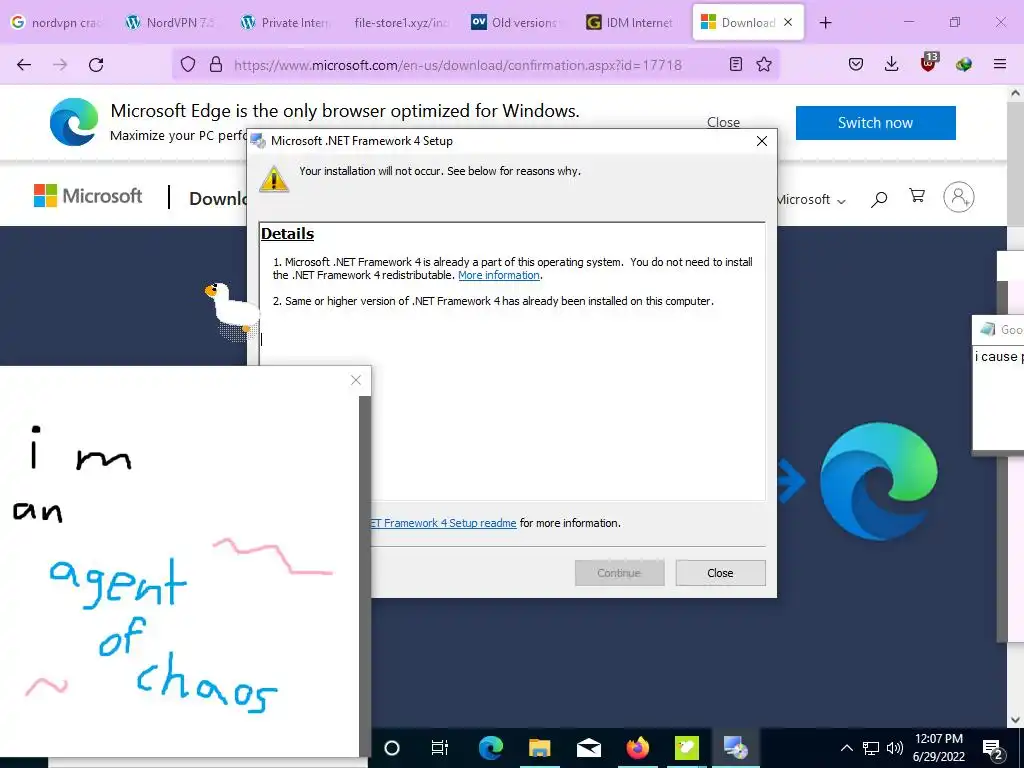Screen dimensions: 1024x768
Task: Bookmark this page with the star icon
Action: click(764, 64)
